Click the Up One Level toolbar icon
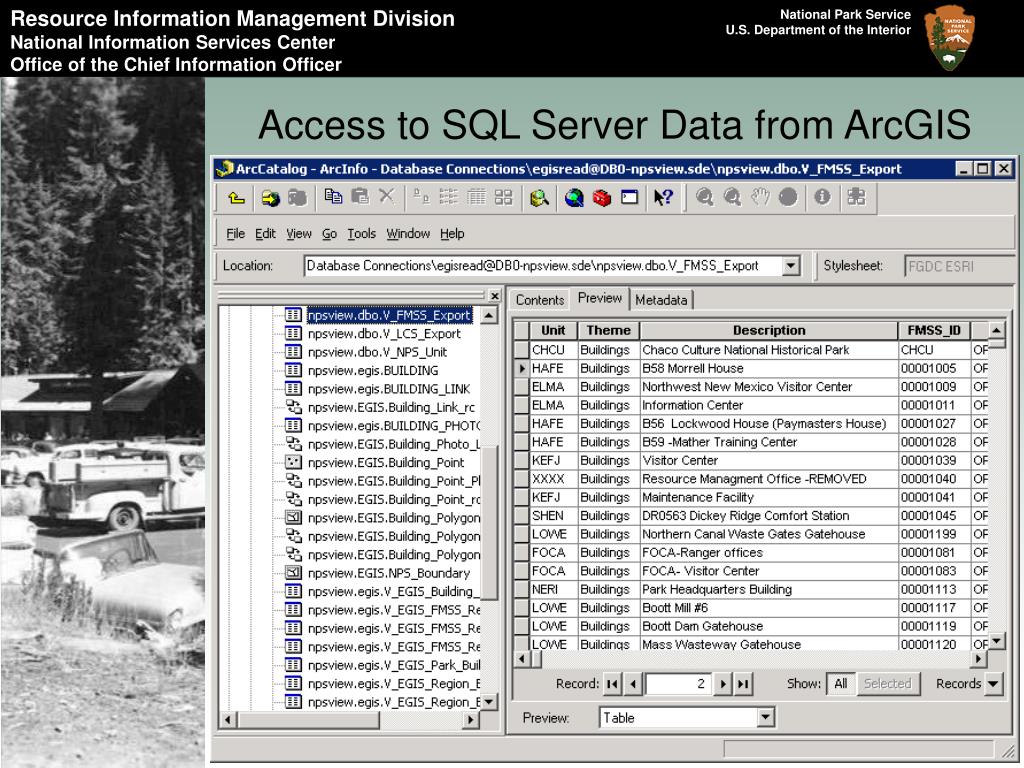 [236, 198]
